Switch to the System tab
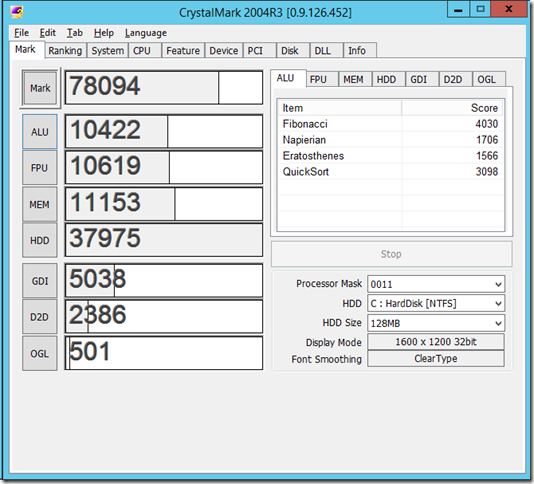 [x=108, y=51]
